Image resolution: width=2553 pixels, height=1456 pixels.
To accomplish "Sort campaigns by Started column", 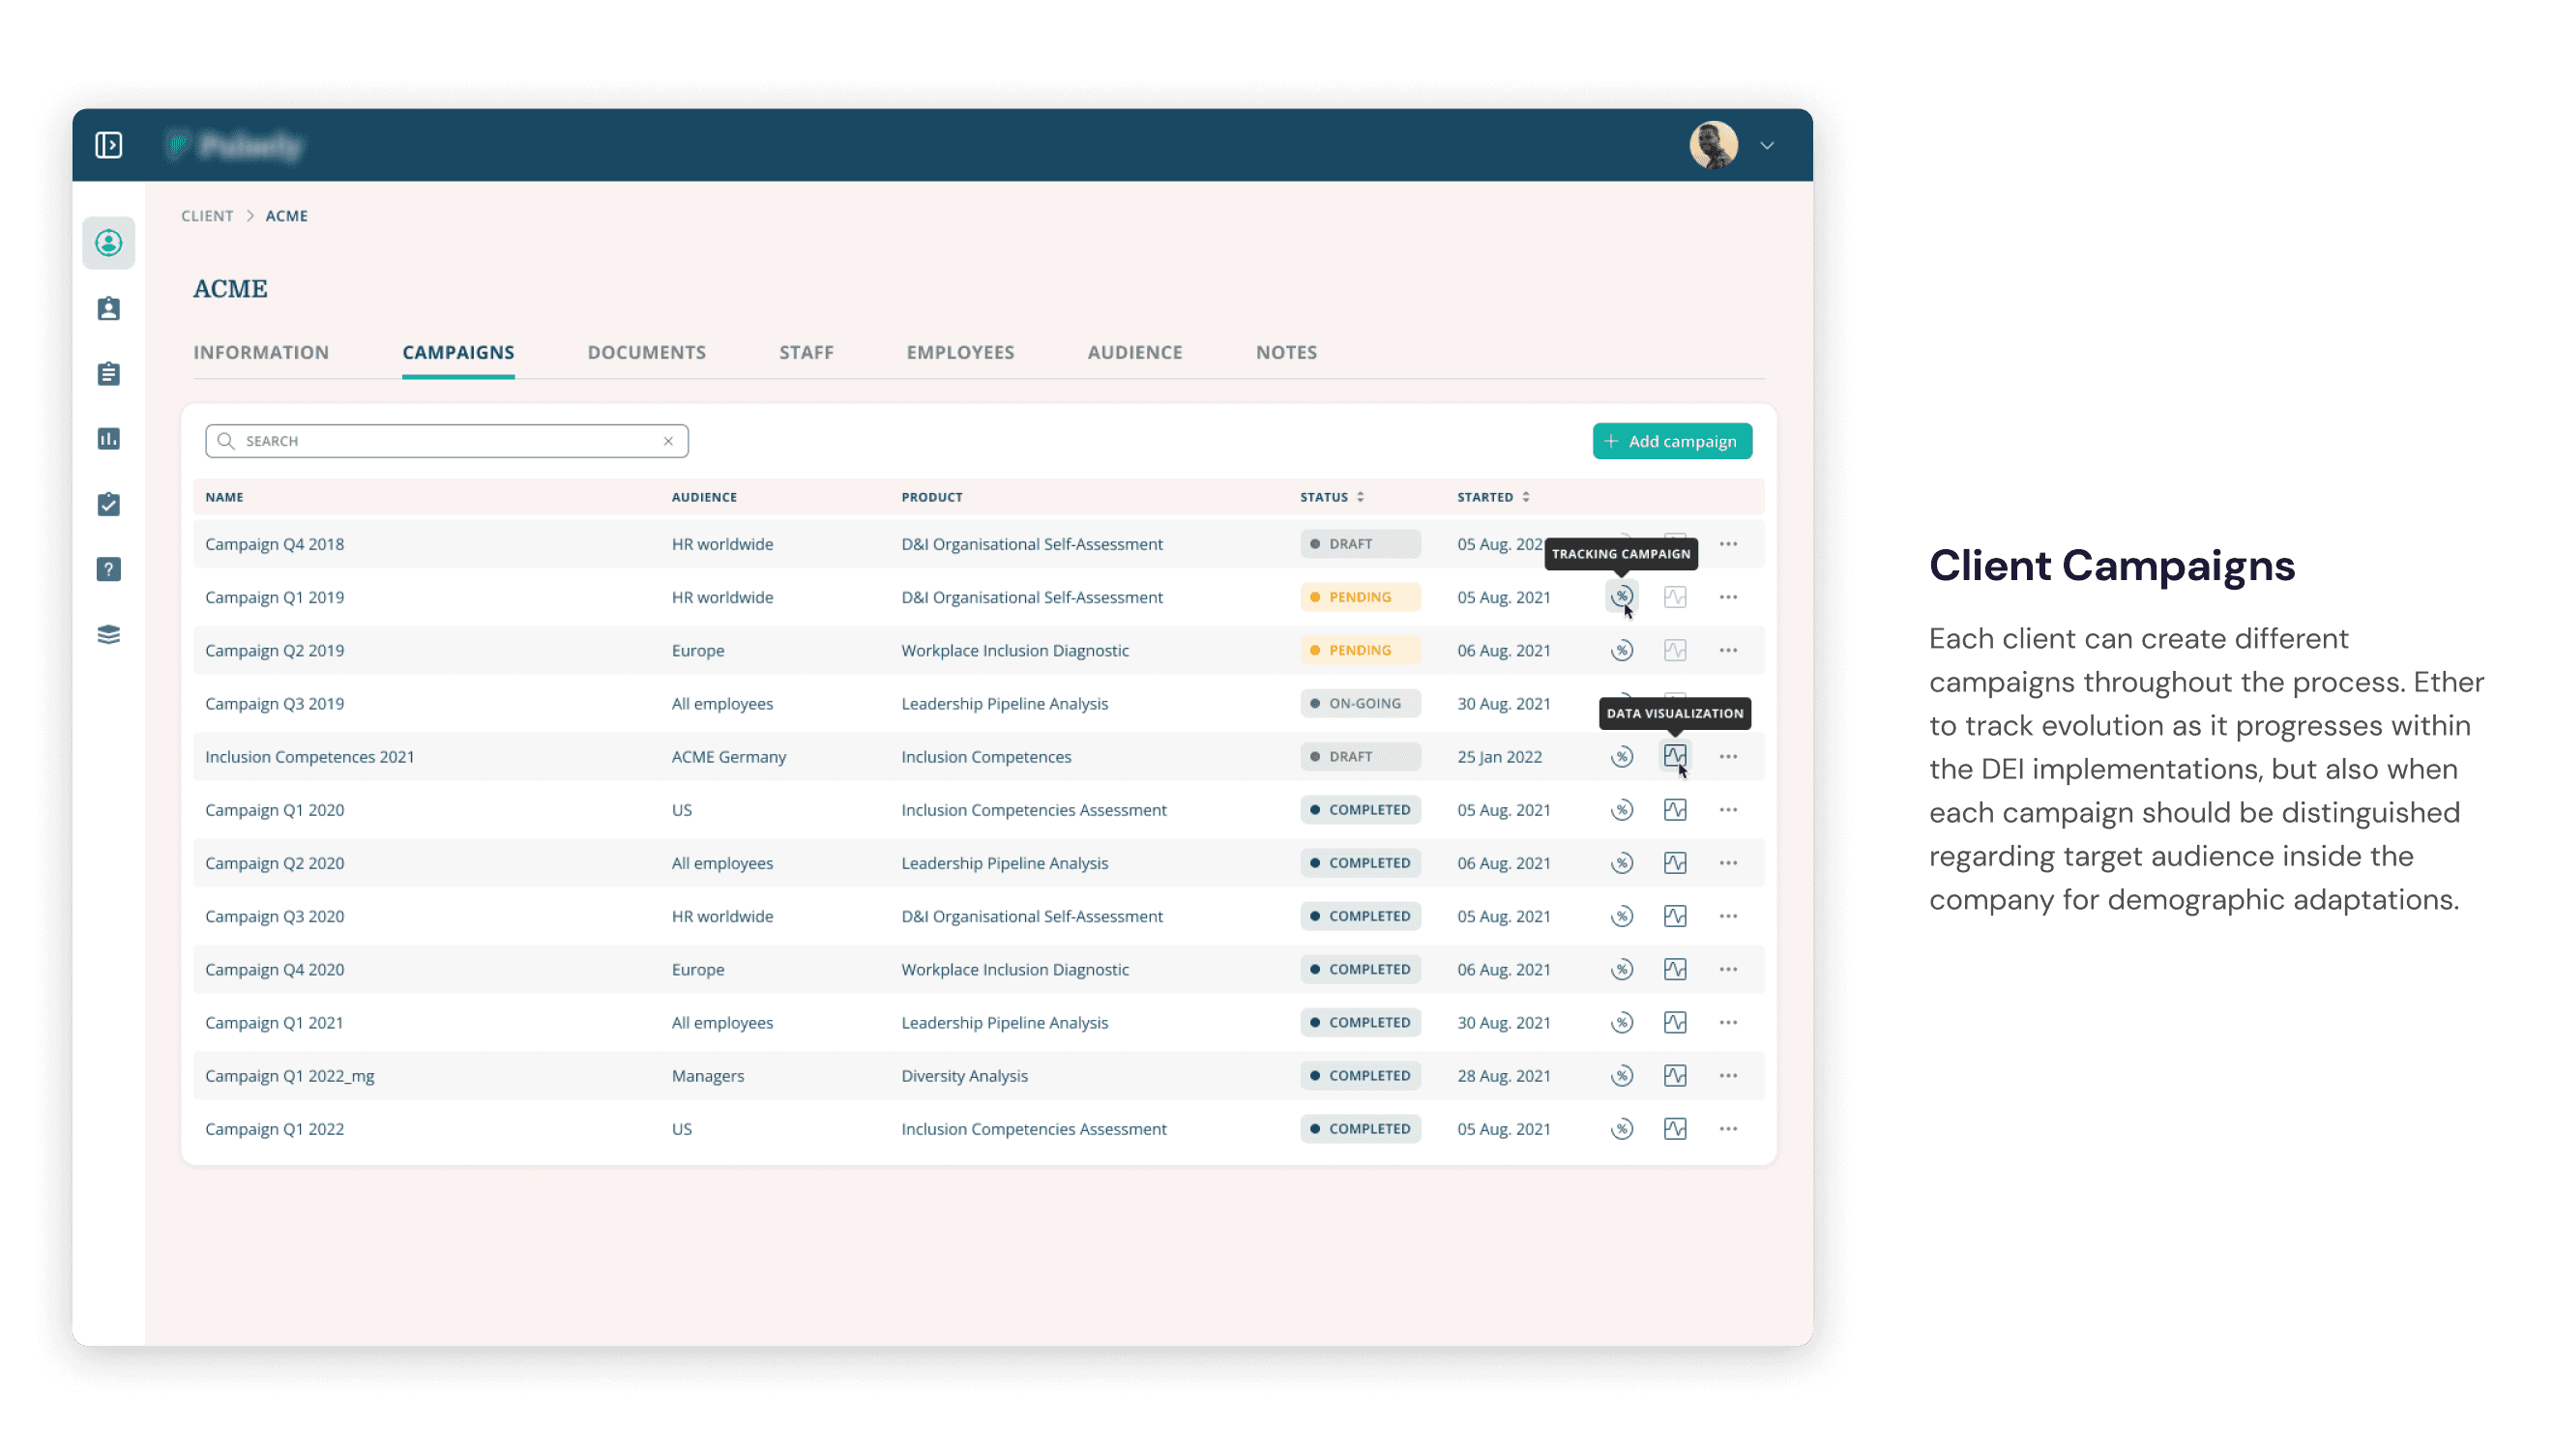I will coord(1525,497).
